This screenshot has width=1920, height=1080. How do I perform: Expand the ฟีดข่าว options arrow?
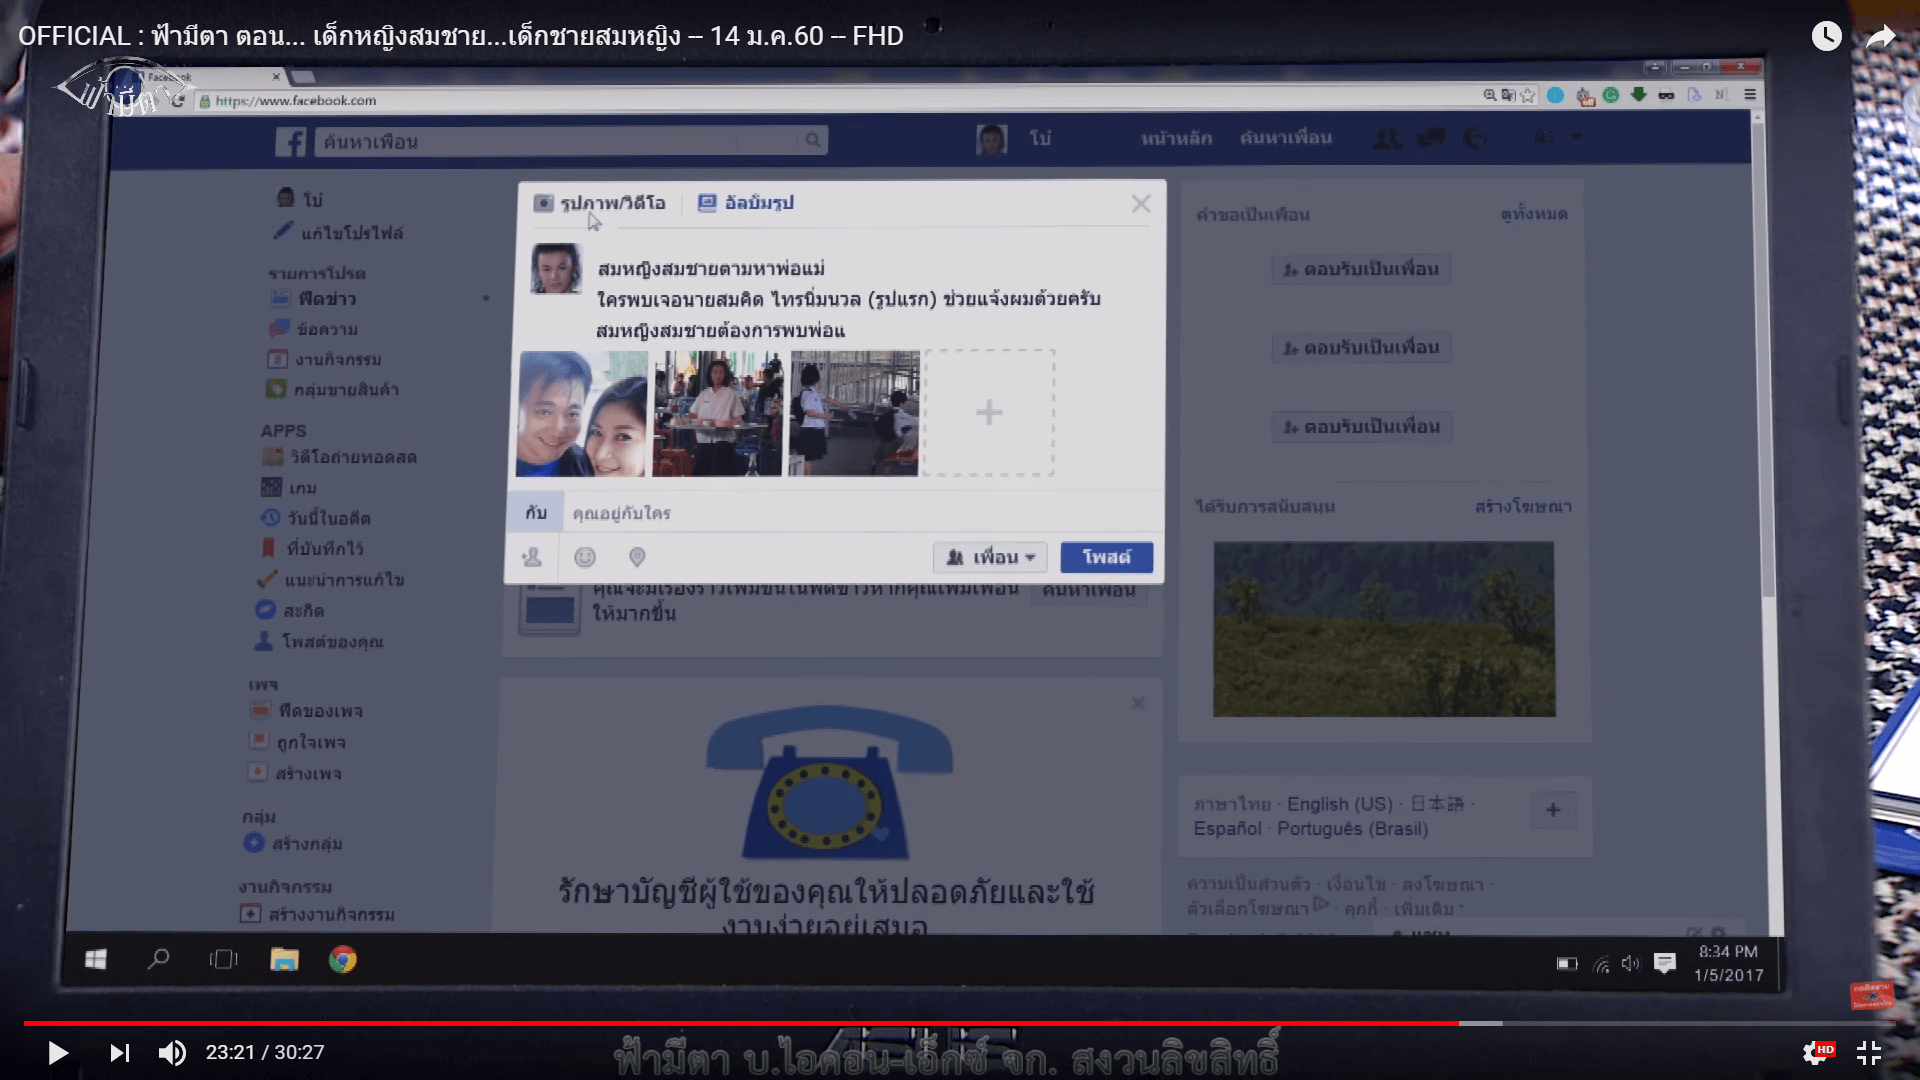(486, 299)
